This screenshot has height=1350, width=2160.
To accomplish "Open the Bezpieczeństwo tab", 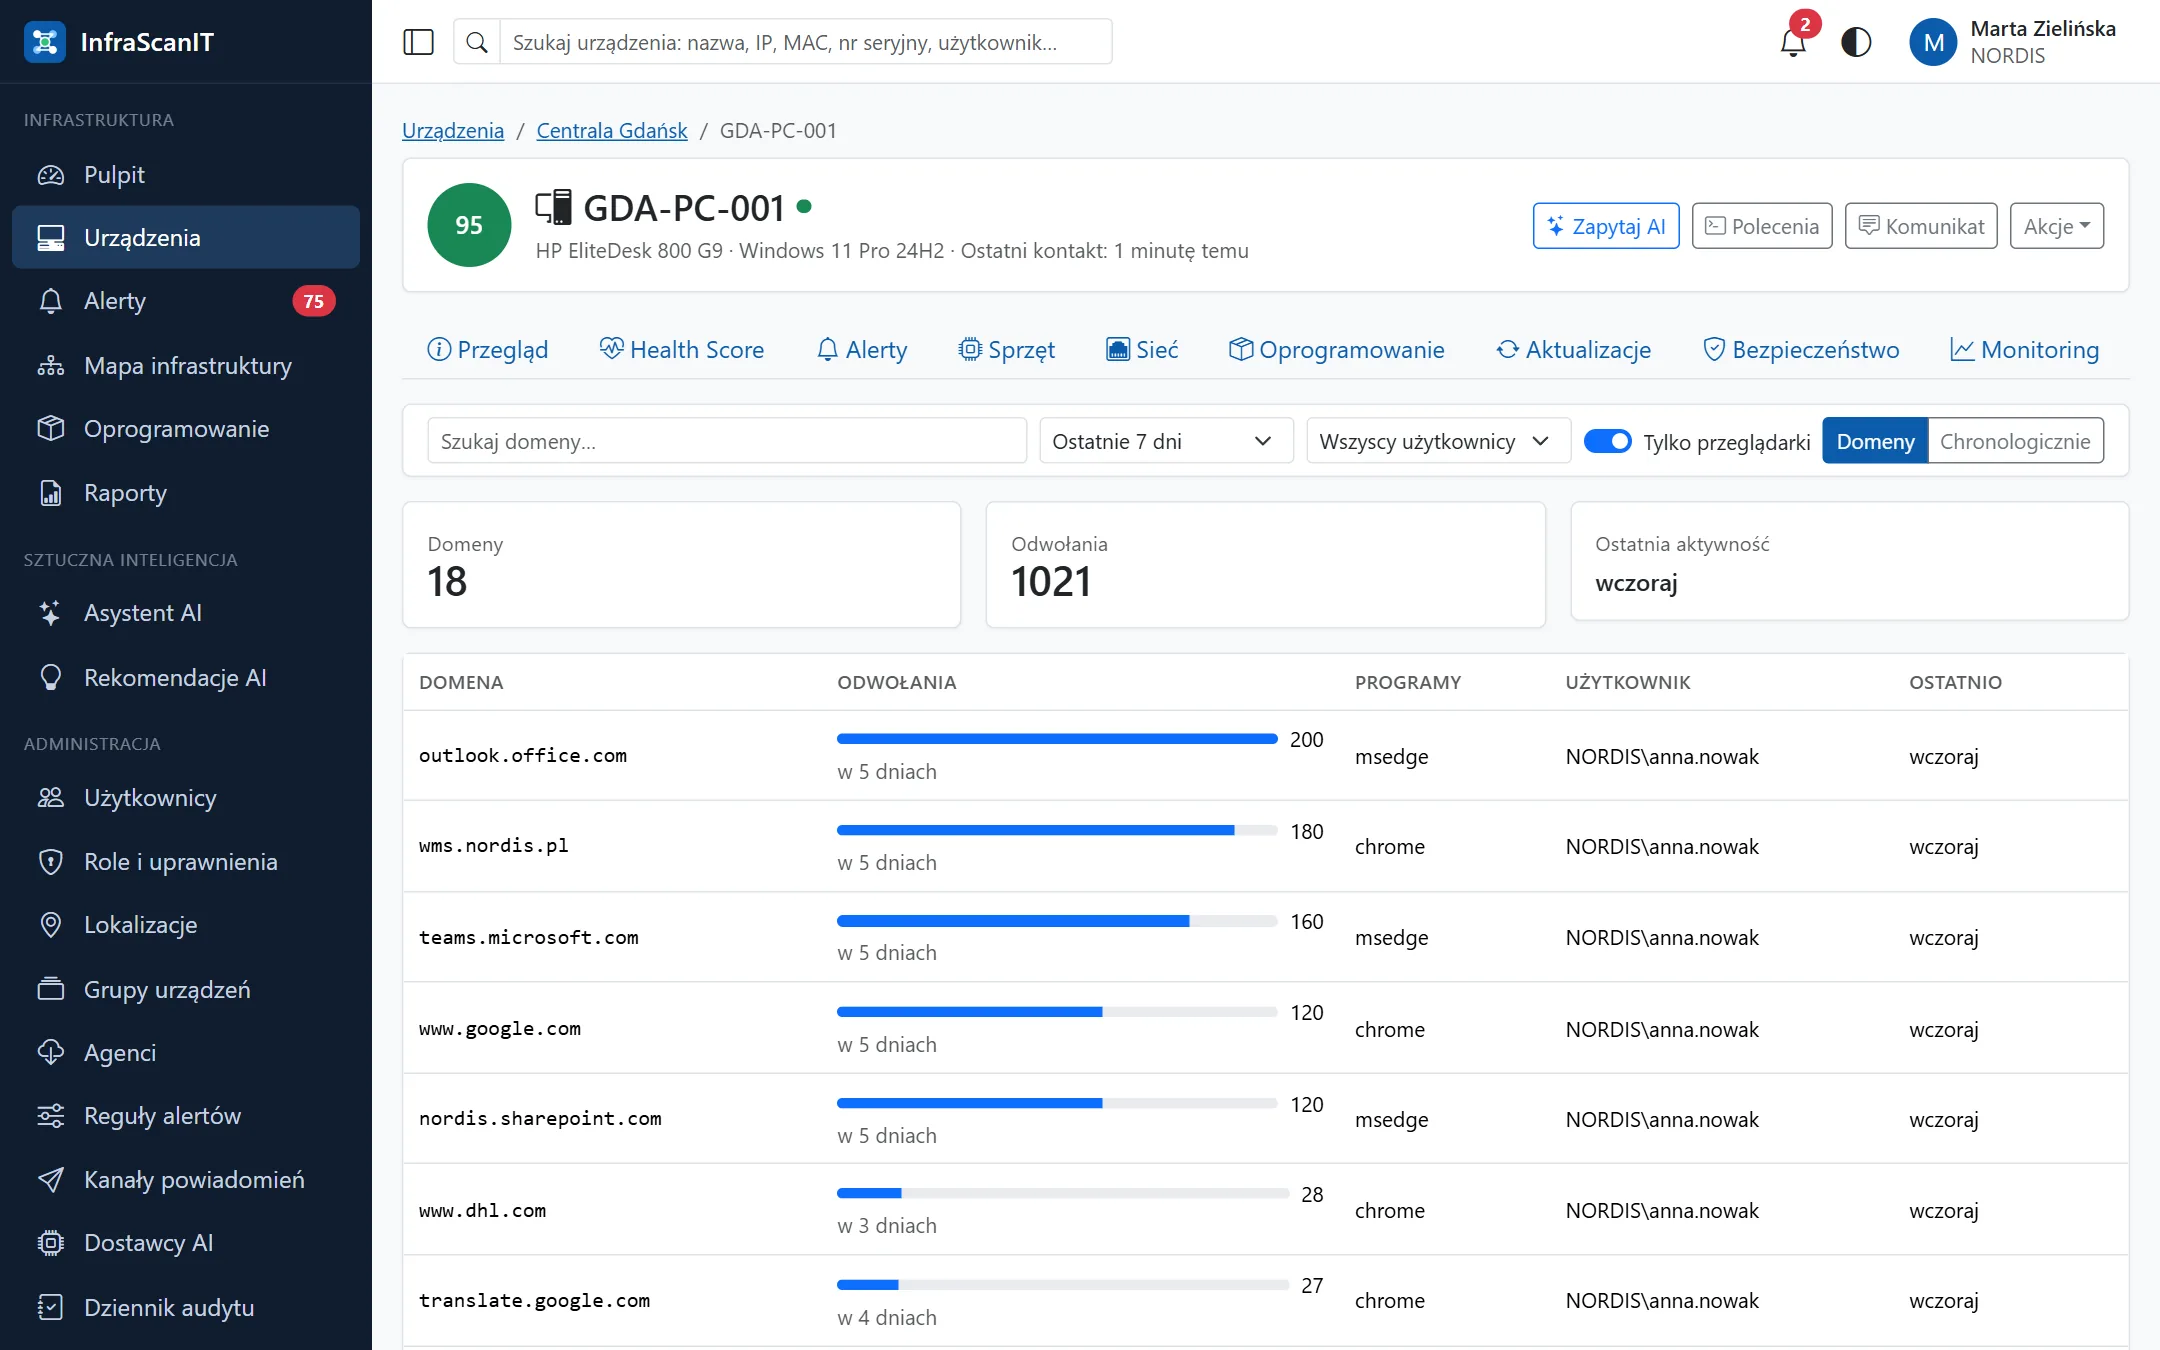I will tap(1801, 350).
